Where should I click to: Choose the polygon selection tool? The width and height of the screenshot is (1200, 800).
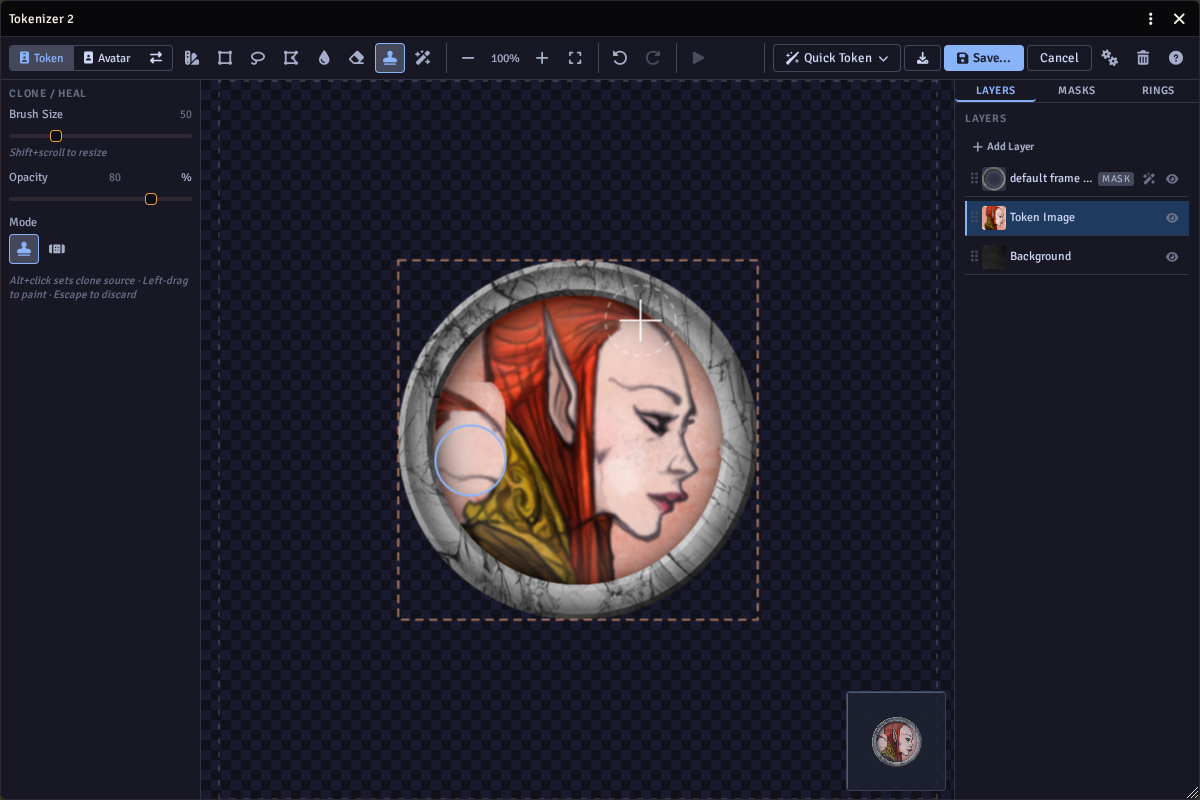point(291,58)
